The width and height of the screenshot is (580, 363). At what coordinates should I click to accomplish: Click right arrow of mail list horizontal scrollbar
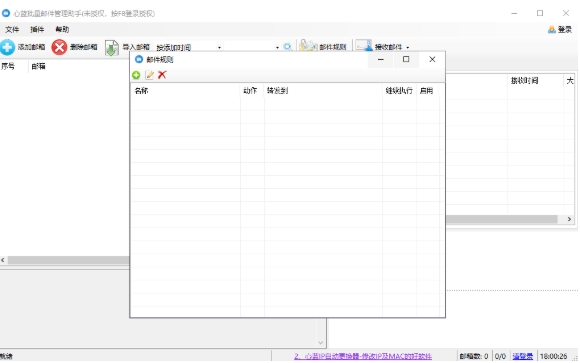(569, 219)
